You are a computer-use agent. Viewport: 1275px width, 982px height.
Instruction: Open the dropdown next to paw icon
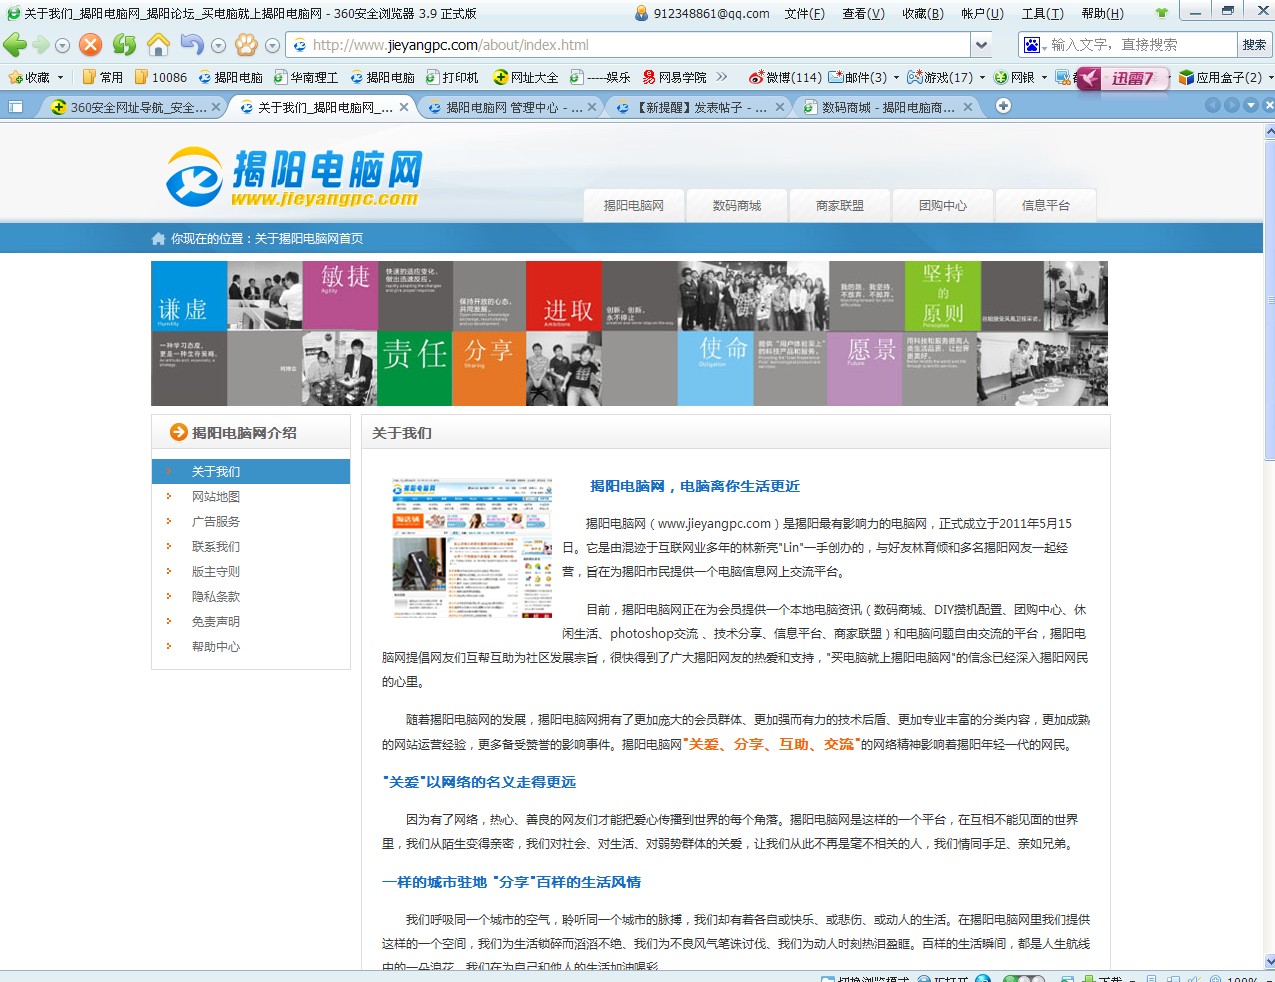point(272,46)
